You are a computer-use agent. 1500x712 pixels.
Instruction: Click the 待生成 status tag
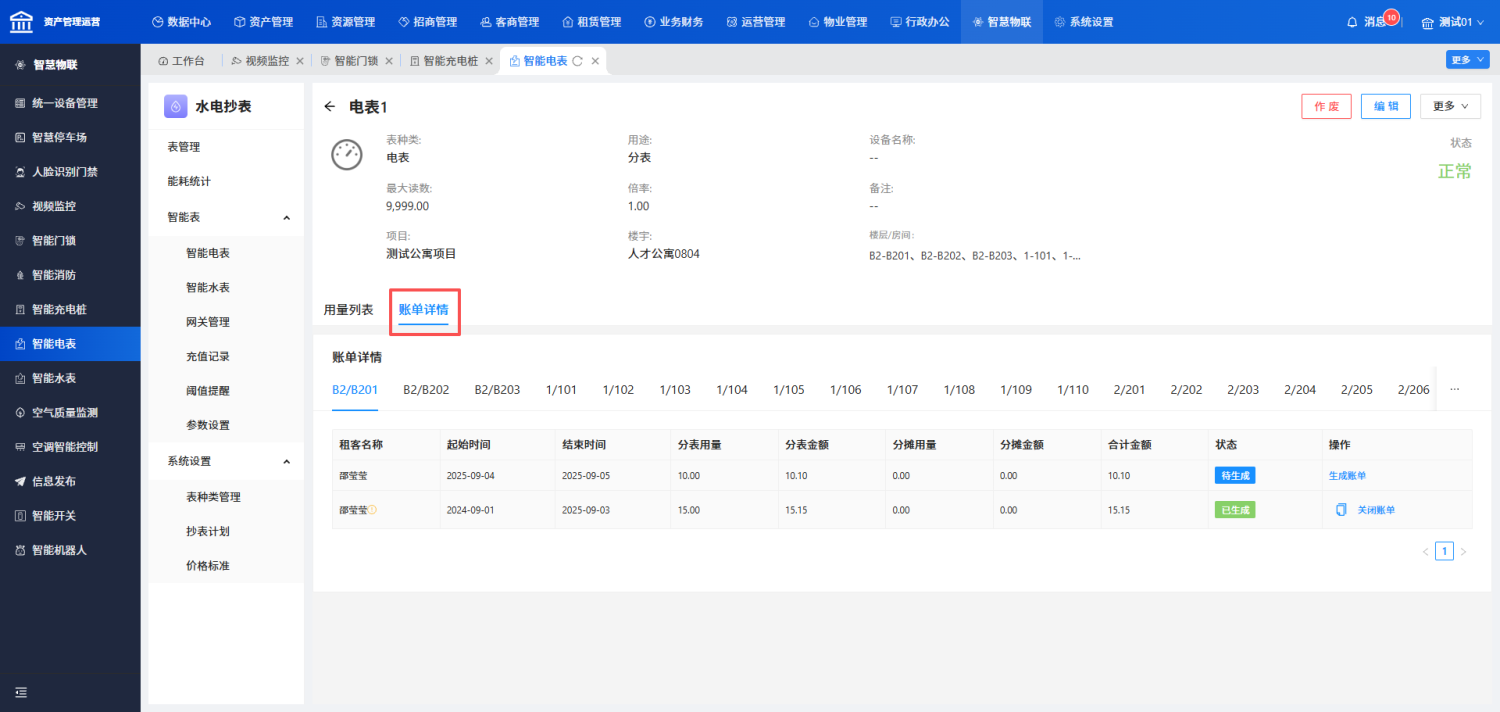1235,476
